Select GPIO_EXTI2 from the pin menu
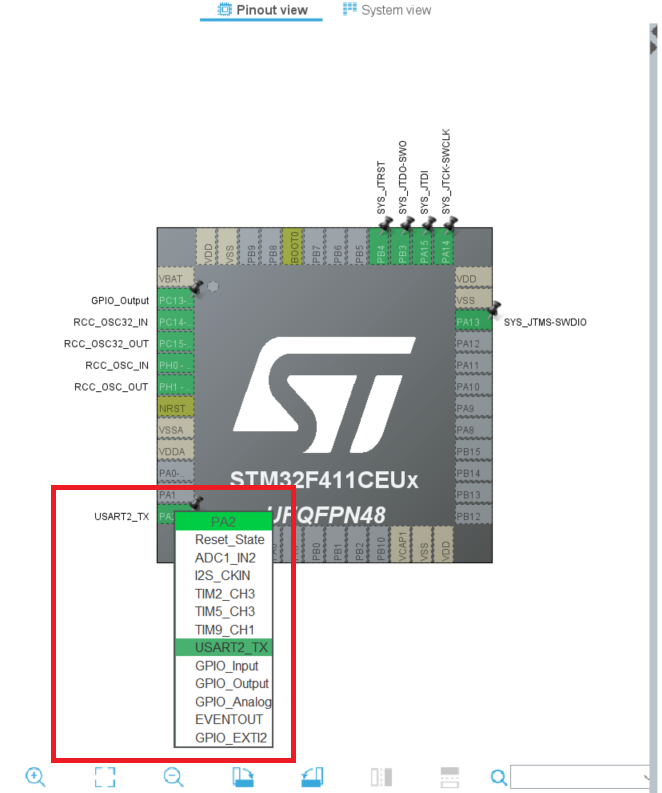 click(x=230, y=738)
